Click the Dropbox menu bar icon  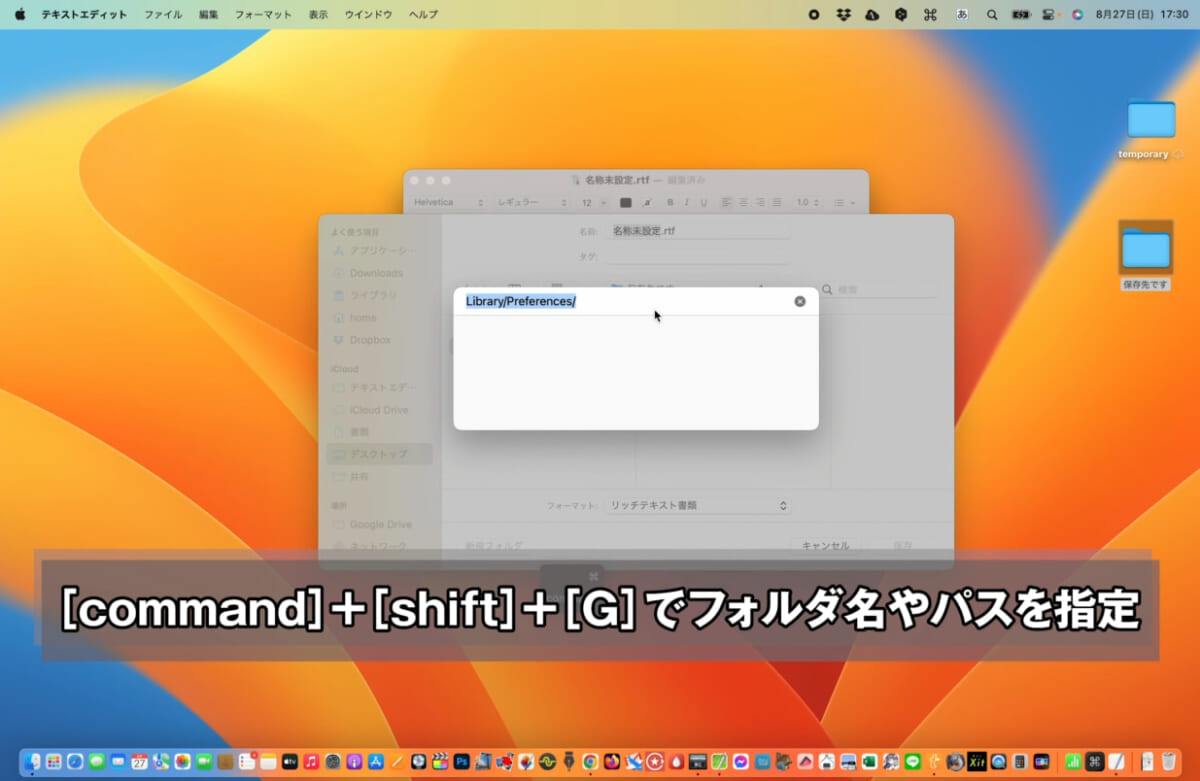coord(843,15)
